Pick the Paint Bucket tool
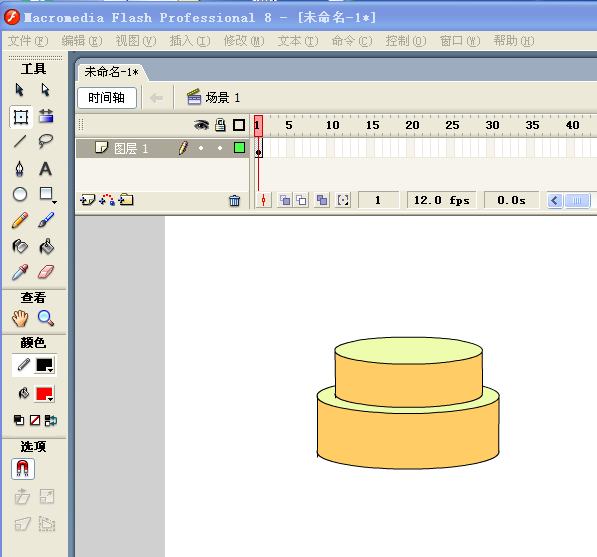This screenshot has width=597, height=557. click(x=46, y=246)
